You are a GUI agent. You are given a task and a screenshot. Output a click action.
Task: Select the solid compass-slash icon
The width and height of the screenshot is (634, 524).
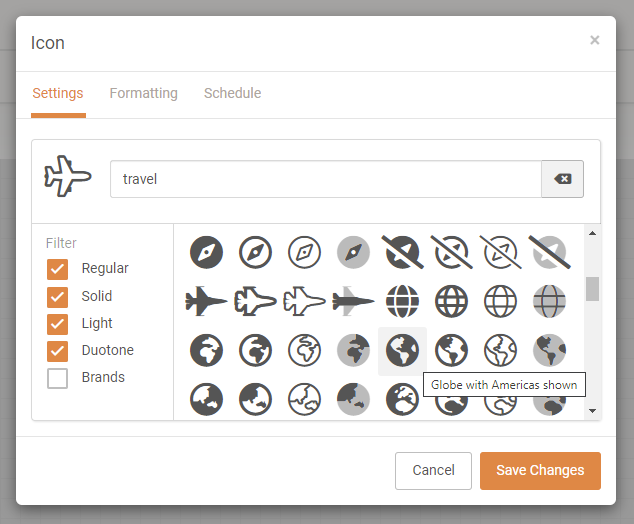click(x=402, y=252)
